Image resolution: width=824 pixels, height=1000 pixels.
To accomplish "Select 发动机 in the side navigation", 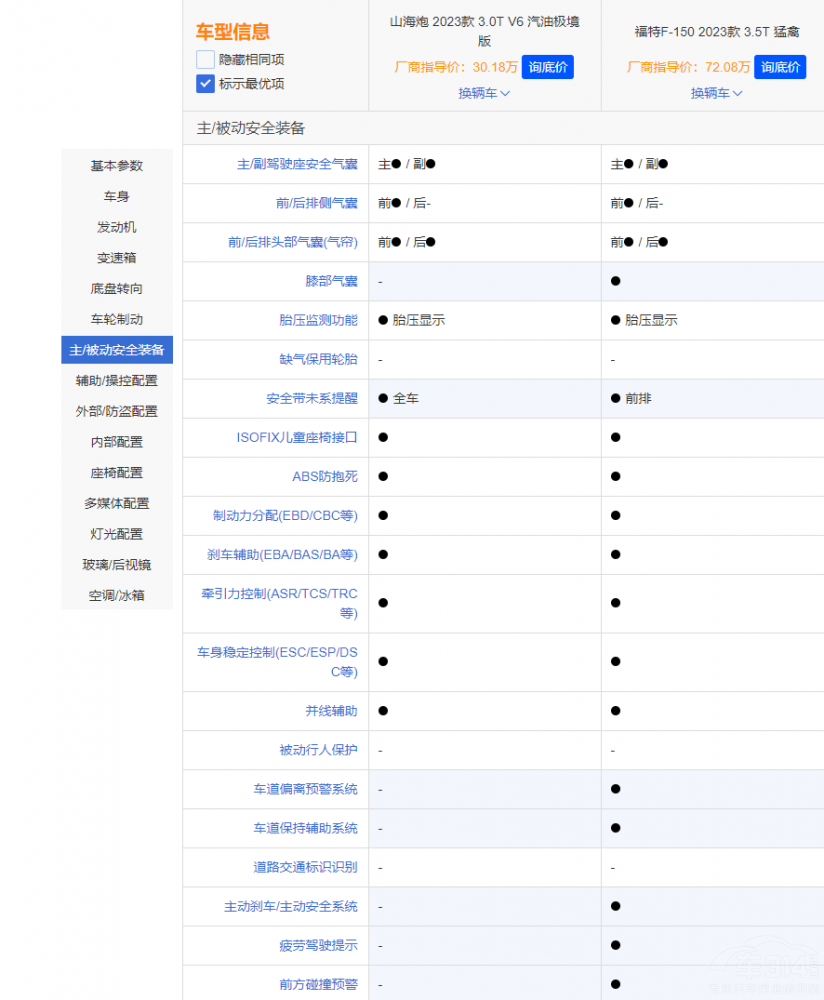I will click(117, 227).
